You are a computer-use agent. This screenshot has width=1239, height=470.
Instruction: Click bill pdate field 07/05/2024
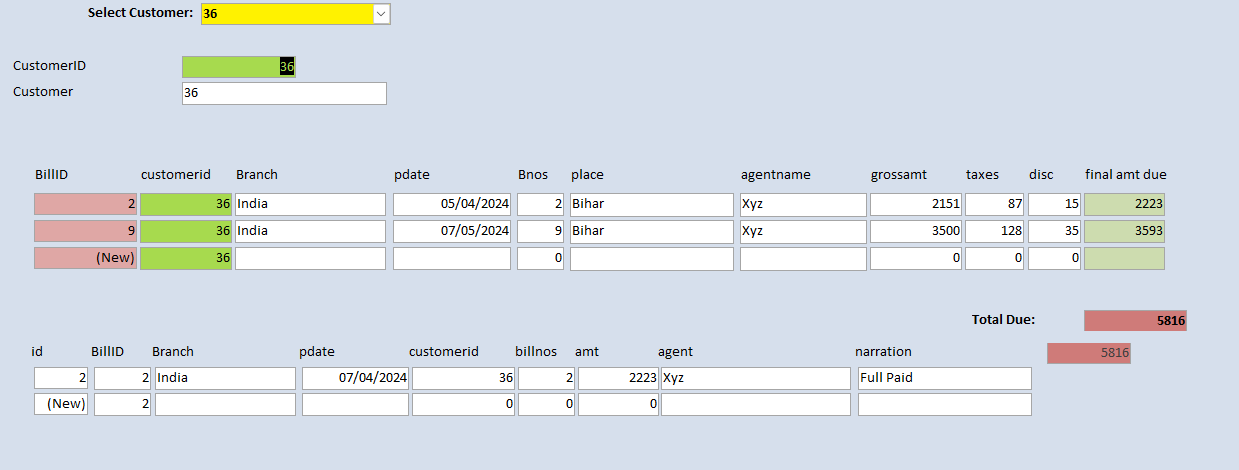451,232
